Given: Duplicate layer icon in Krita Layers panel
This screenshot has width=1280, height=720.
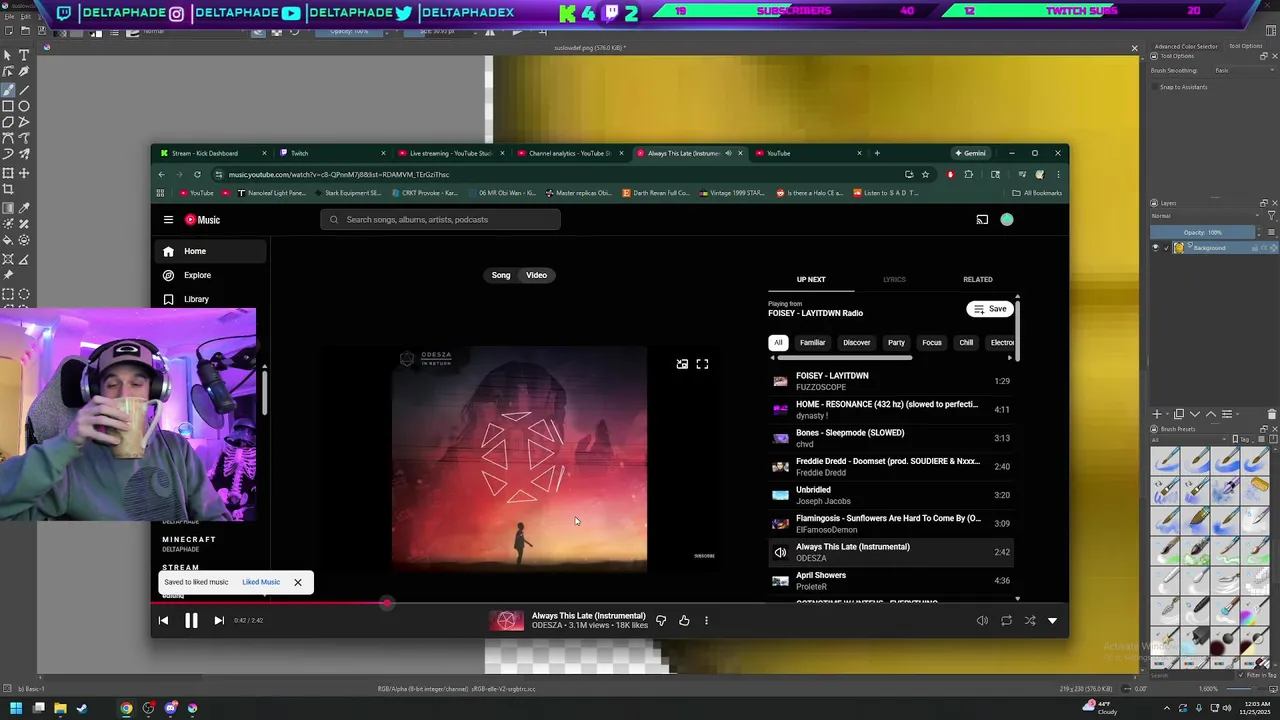Looking at the screenshot, I should (1179, 413).
